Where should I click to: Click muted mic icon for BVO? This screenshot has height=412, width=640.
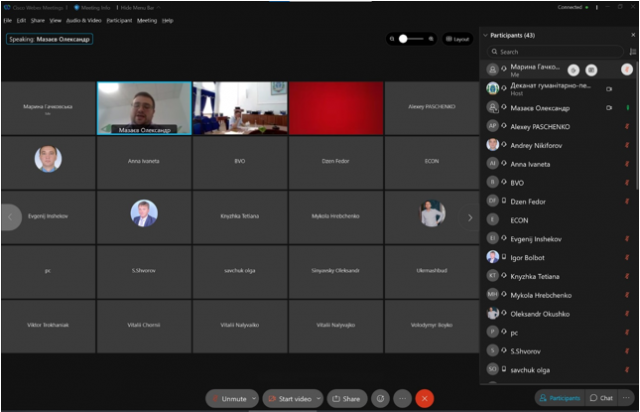(x=627, y=183)
